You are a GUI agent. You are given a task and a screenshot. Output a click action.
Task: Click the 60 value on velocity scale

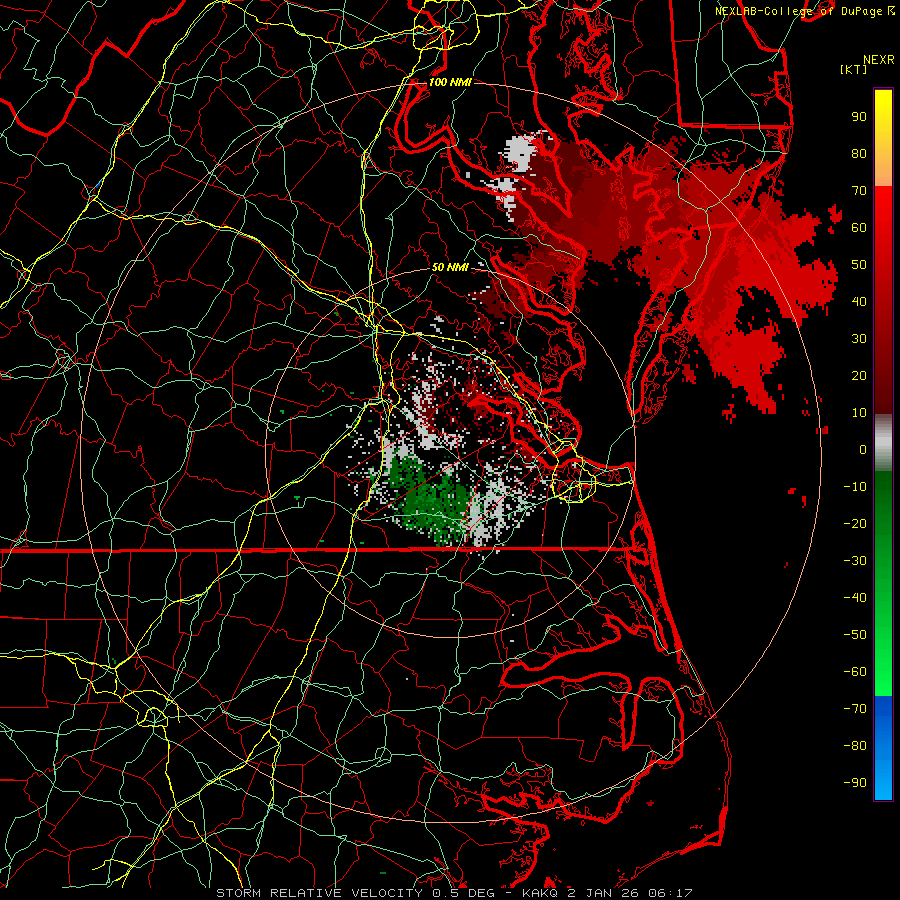point(859,228)
